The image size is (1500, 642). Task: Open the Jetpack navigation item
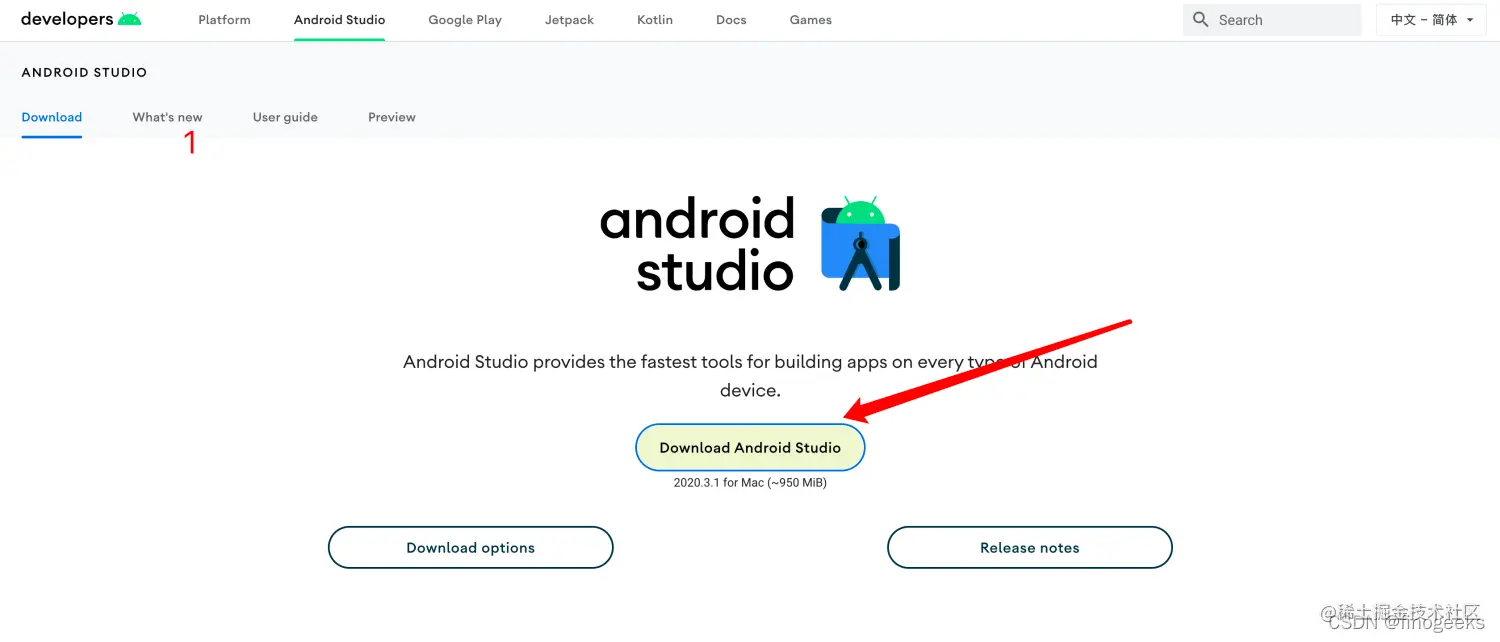click(x=569, y=20)
